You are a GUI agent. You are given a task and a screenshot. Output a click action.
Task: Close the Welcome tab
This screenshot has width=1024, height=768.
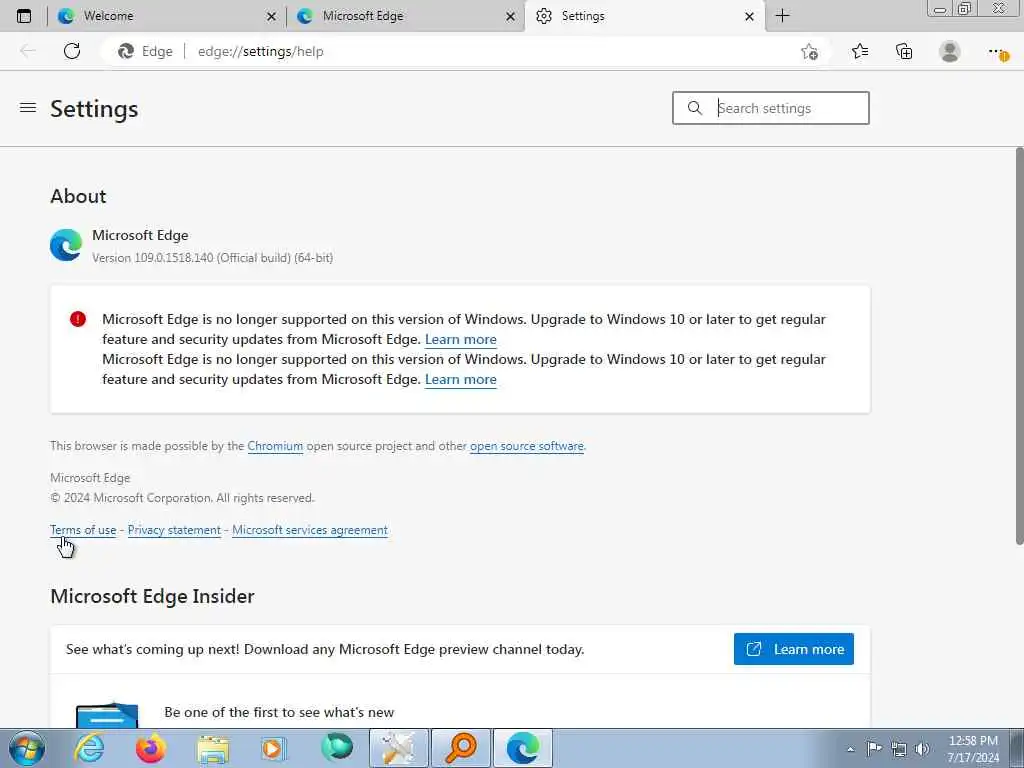click(x=271, y=16)
